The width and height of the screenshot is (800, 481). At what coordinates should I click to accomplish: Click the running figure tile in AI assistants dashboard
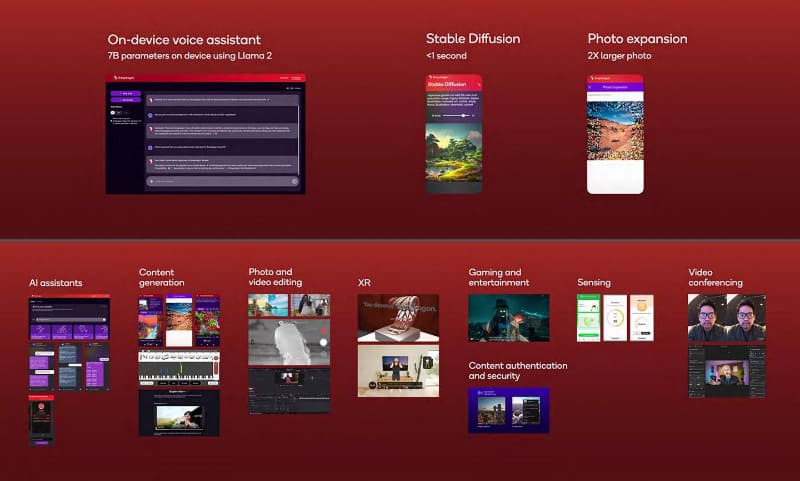coord(40,332)
